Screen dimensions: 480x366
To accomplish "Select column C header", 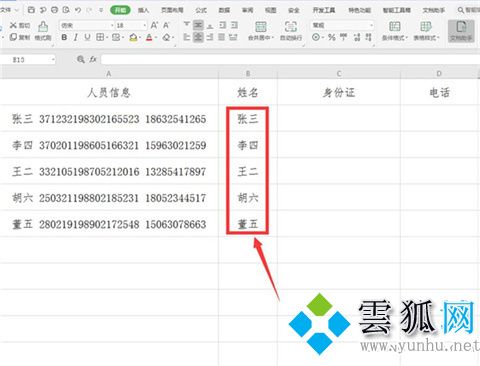I will pos(339,74).
